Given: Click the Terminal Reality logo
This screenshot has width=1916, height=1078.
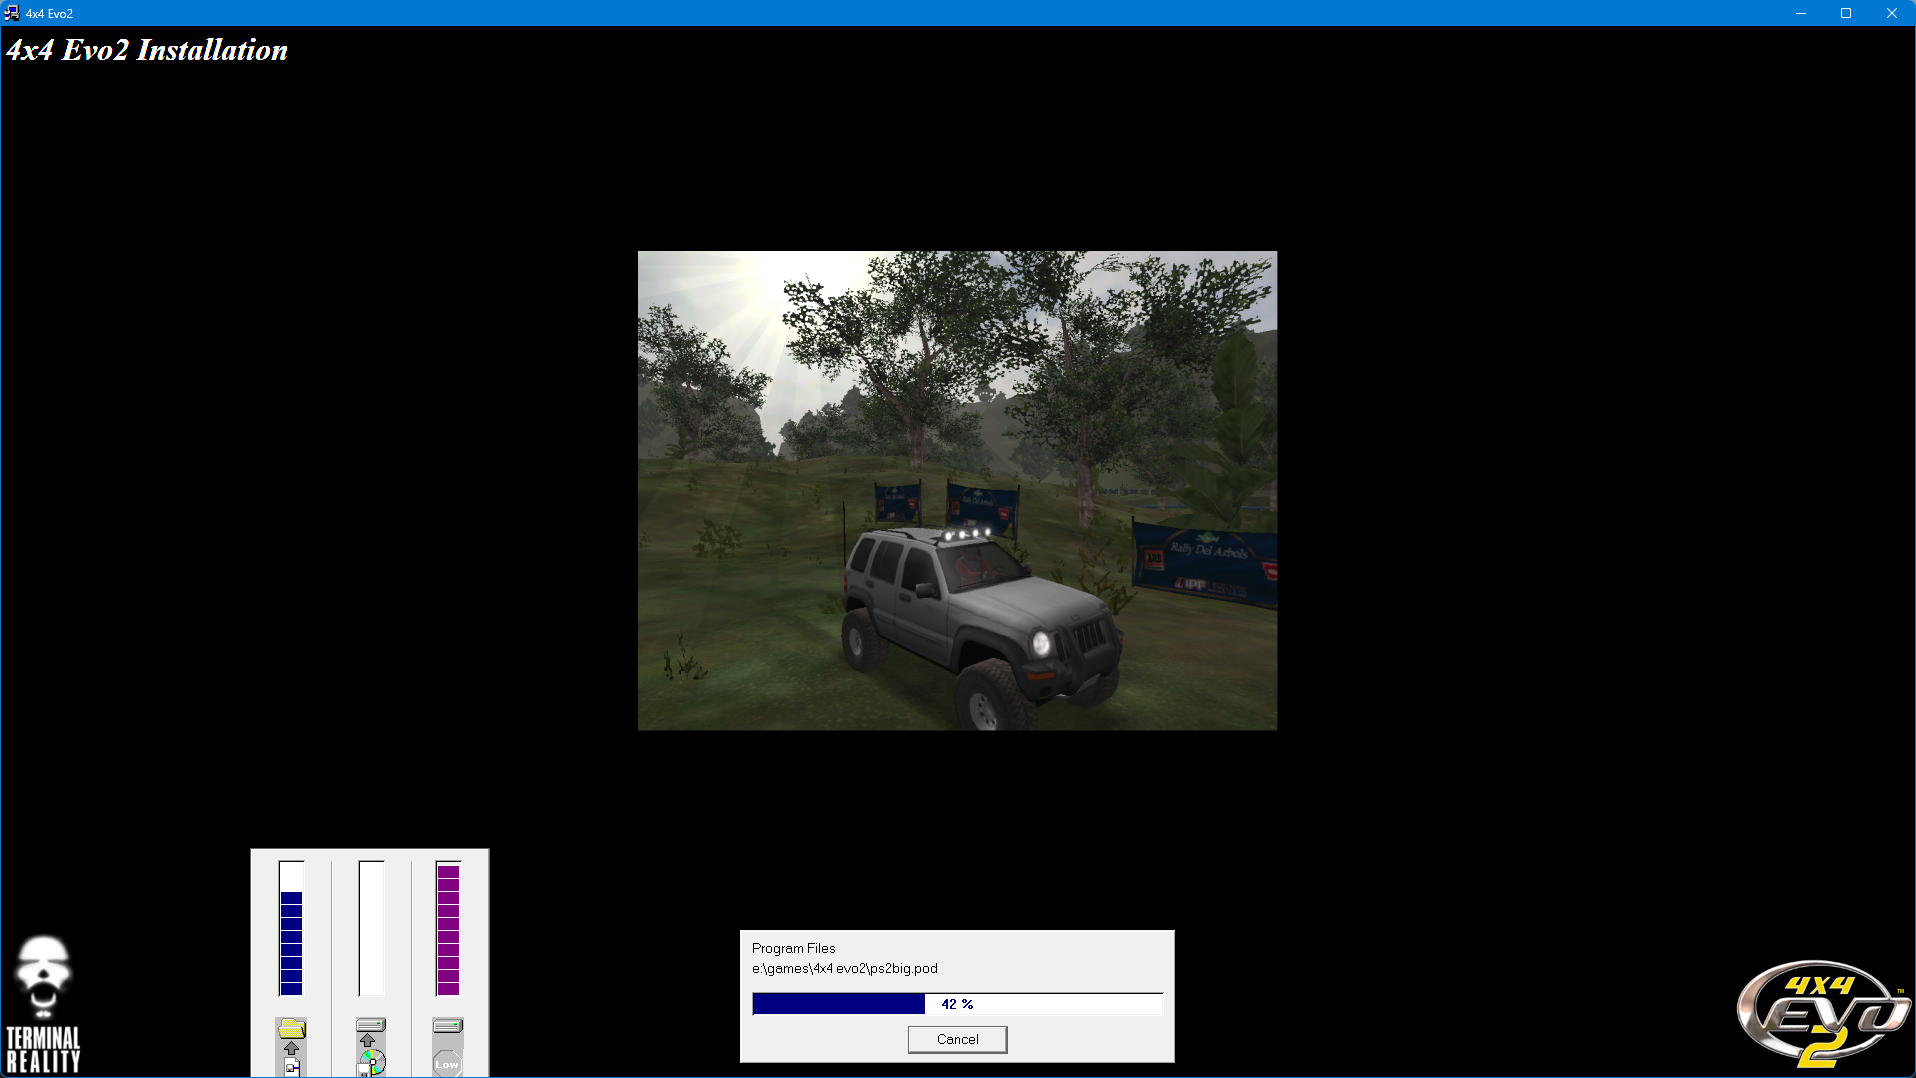Looking at the screenshot, I should click(x=43, y=1005).
